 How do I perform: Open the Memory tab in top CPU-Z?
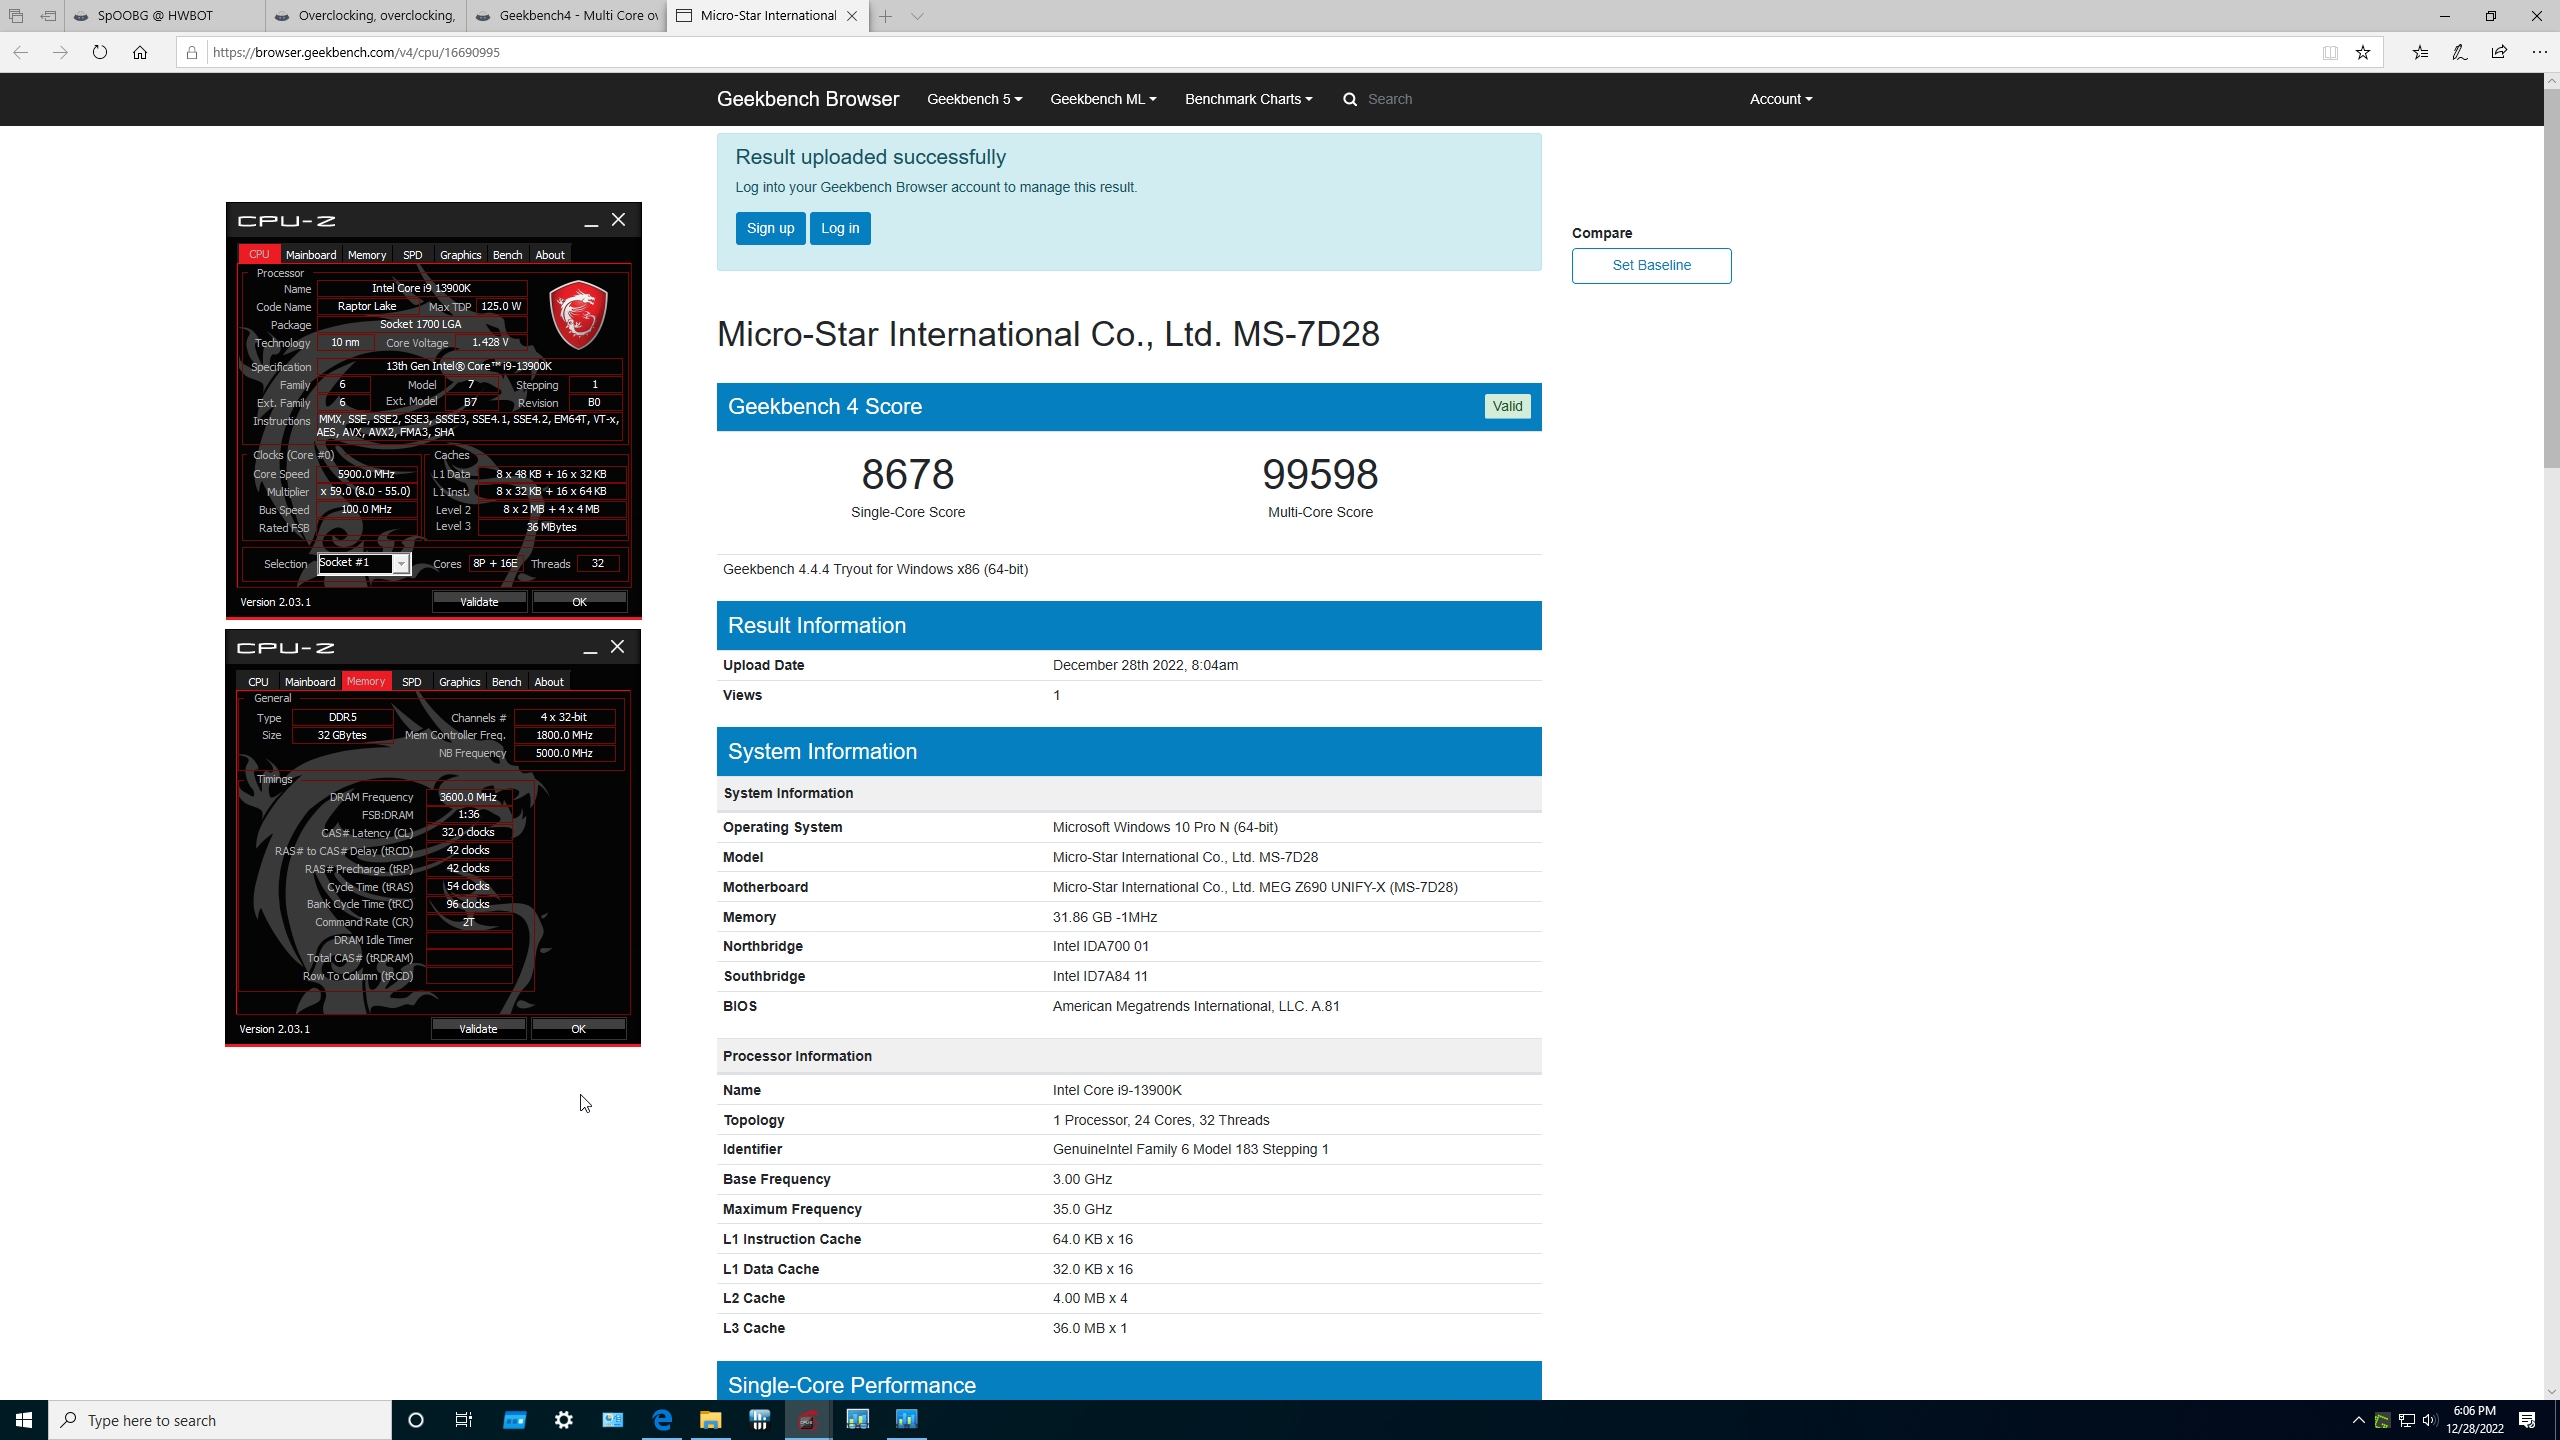coord(367,255)
